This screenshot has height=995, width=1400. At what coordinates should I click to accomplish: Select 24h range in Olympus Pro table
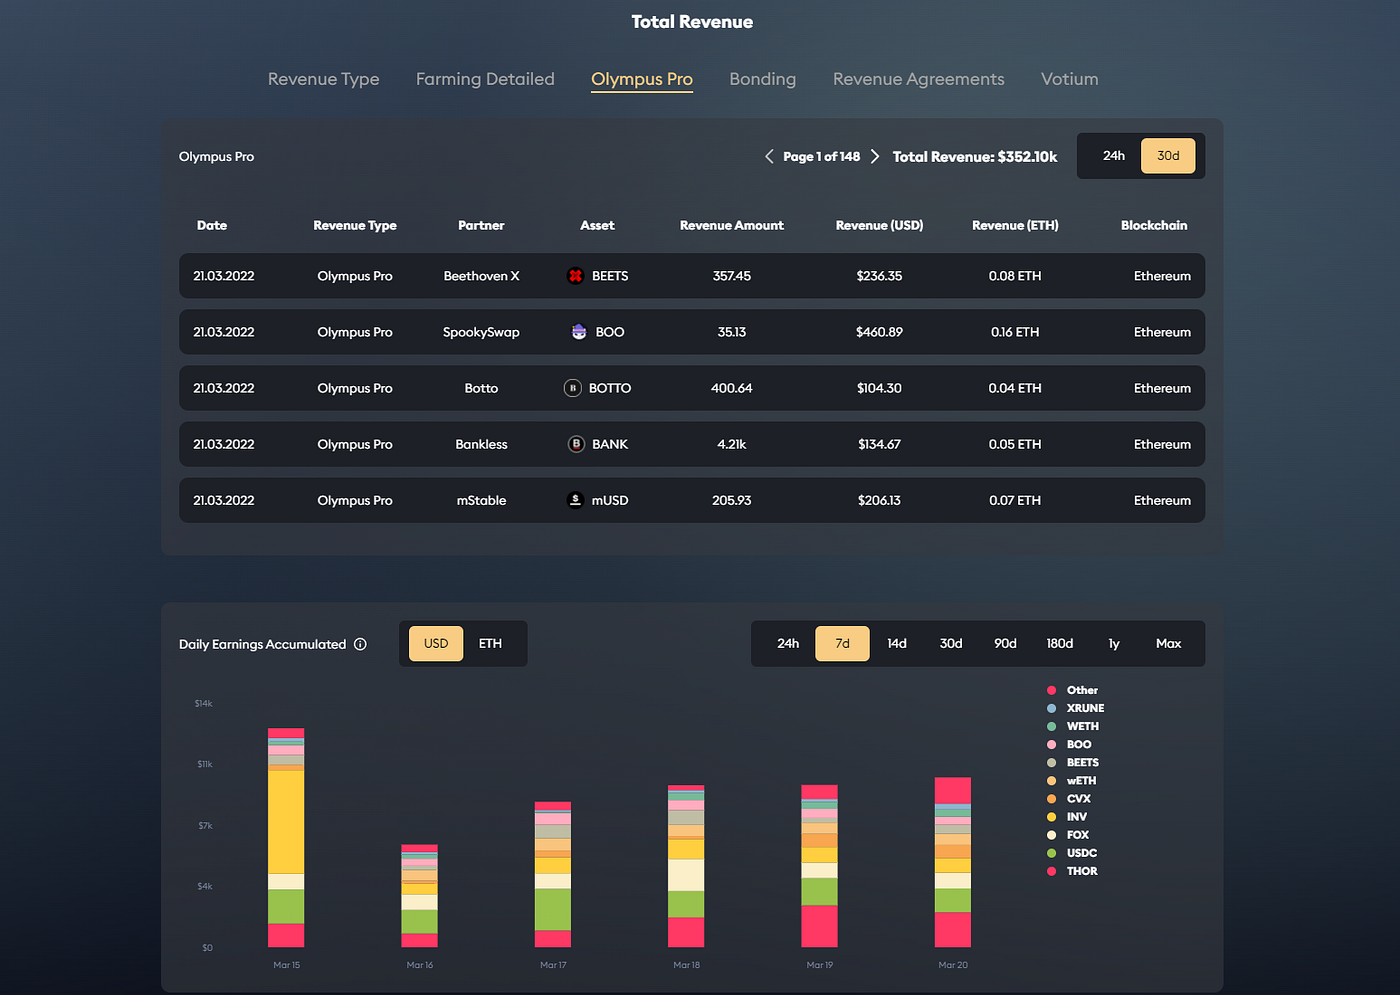[x=1114, y=156]
